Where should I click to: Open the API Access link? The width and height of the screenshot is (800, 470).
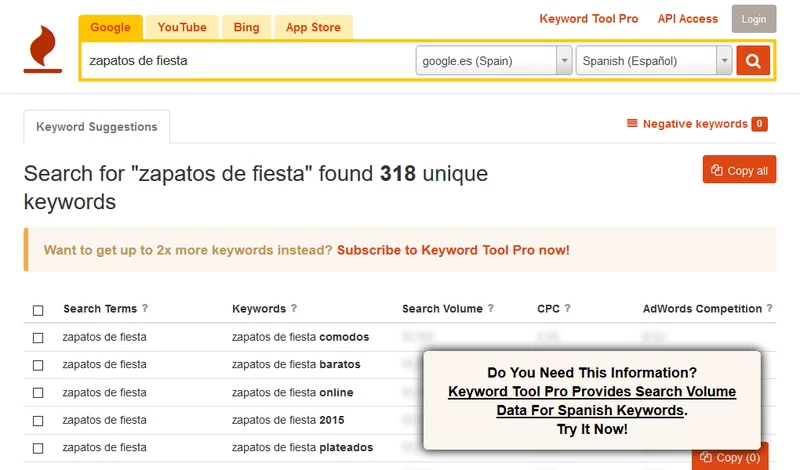[688, 19]
